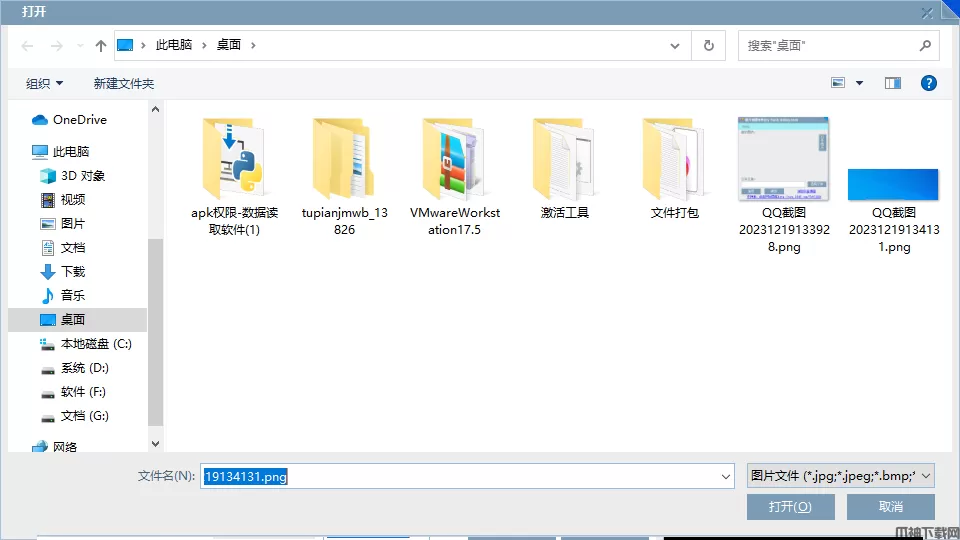Open recent locations dropdown arrow
The width and height of the screenshot is (960, 540).
tap(80, 46)
